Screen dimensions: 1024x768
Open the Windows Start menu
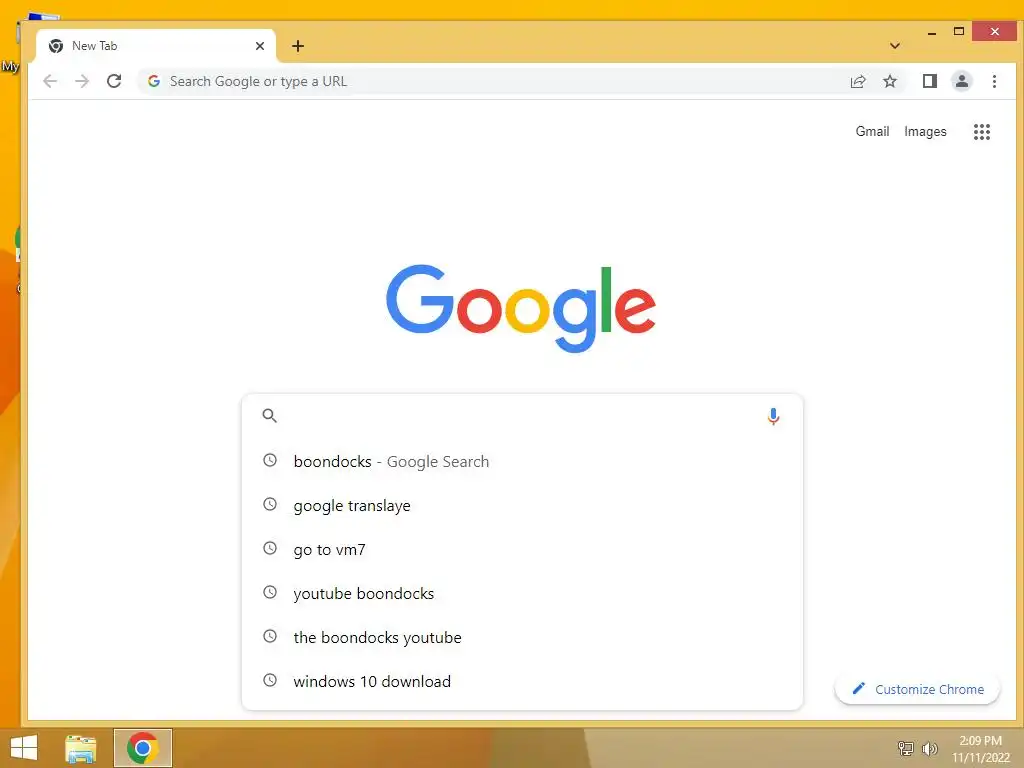(24, 748)
